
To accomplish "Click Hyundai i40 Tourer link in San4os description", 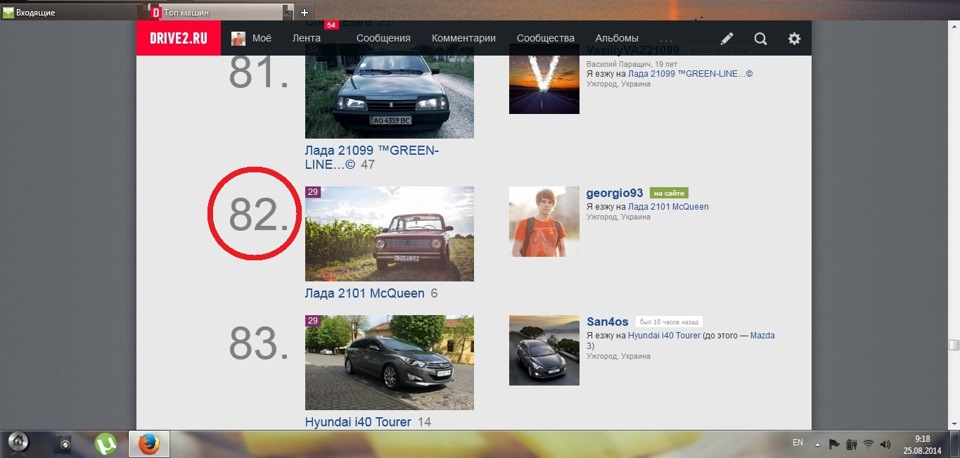I will coord(664,336).
